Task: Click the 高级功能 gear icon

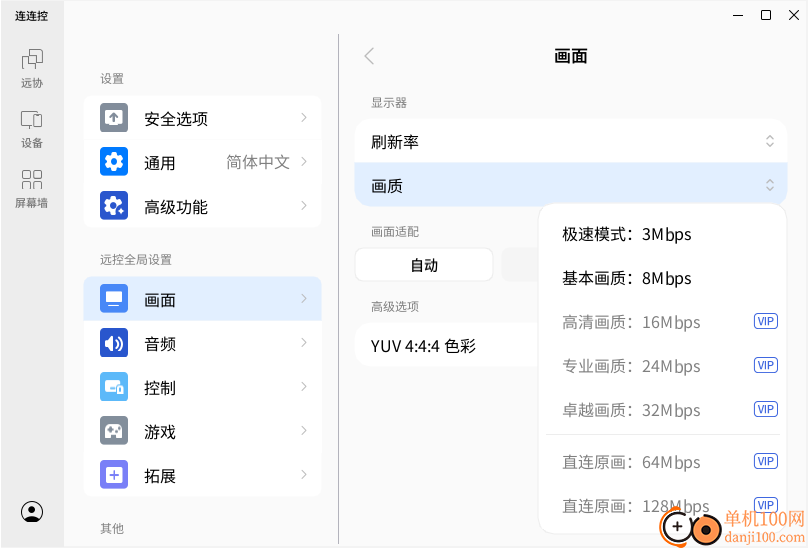Action: 114,206
